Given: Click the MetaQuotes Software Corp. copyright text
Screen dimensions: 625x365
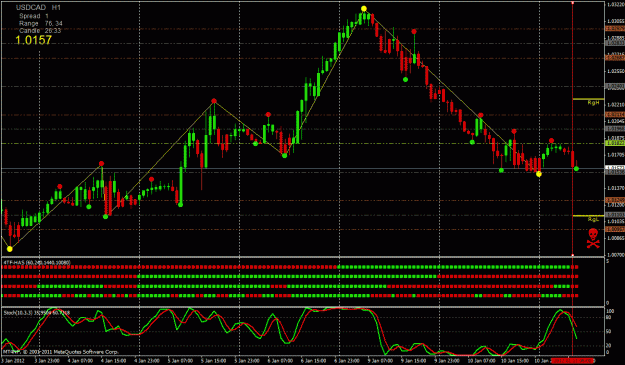Looking at the screenshot, I should pos(61,352).
